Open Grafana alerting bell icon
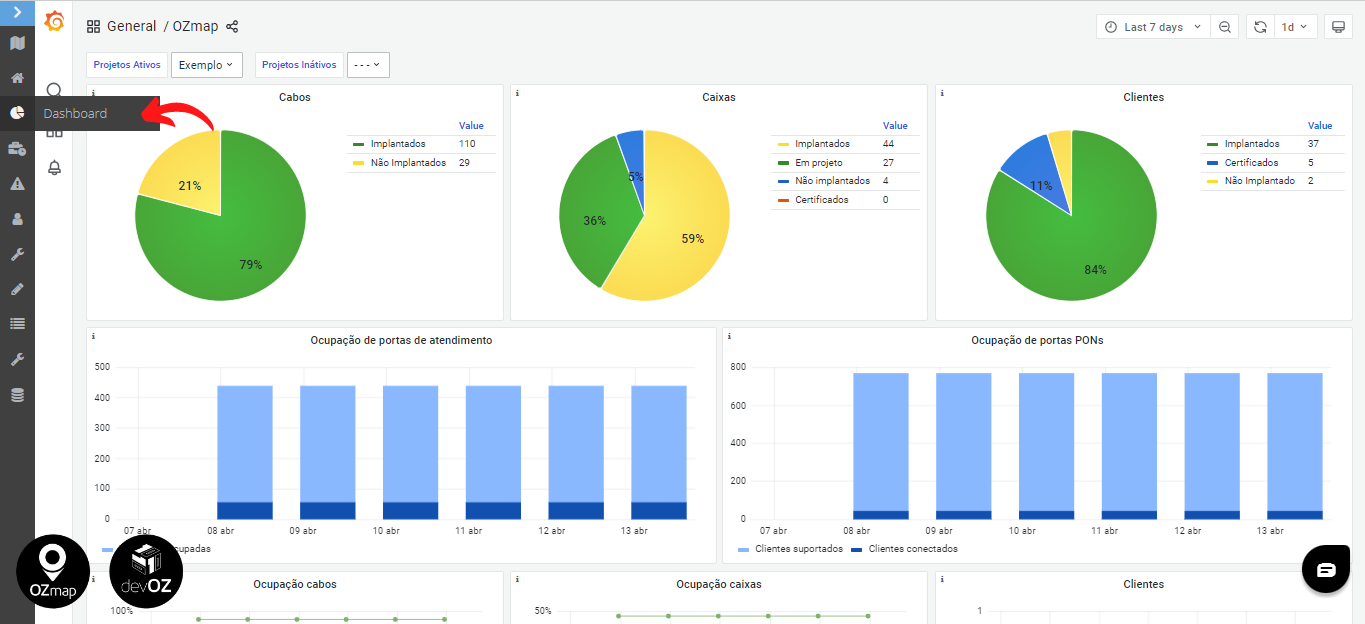Image resolution: width=1365 pixels, height=624 pixels. tap(54, 168)
